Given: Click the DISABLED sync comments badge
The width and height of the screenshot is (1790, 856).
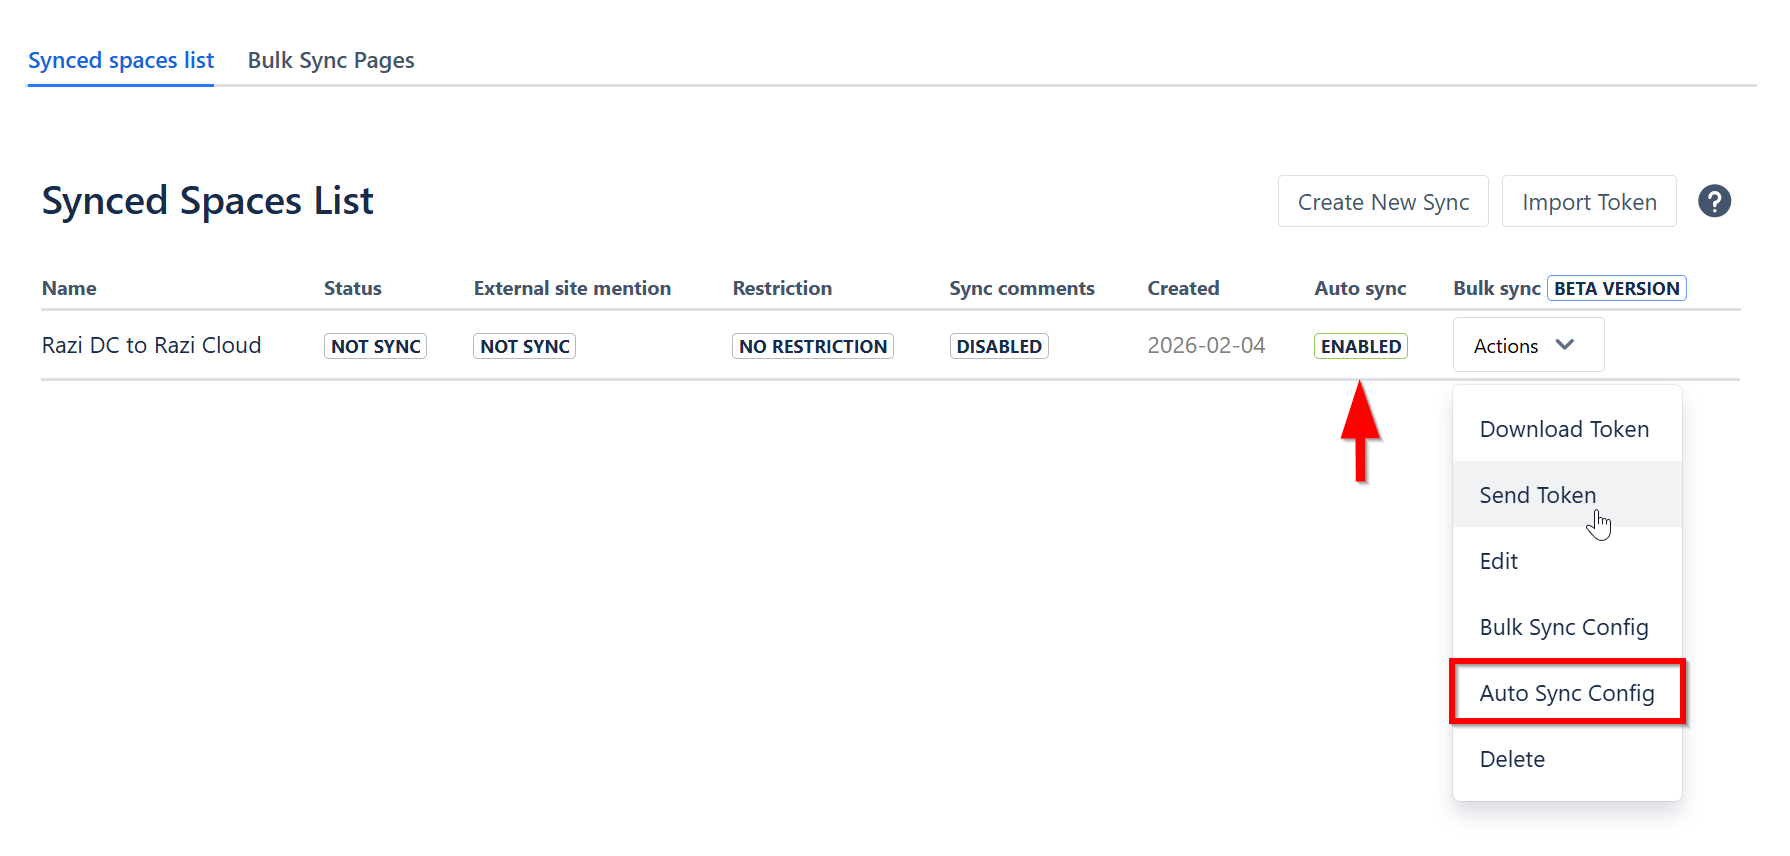Looking at the screenshot, I should point(998,346).
